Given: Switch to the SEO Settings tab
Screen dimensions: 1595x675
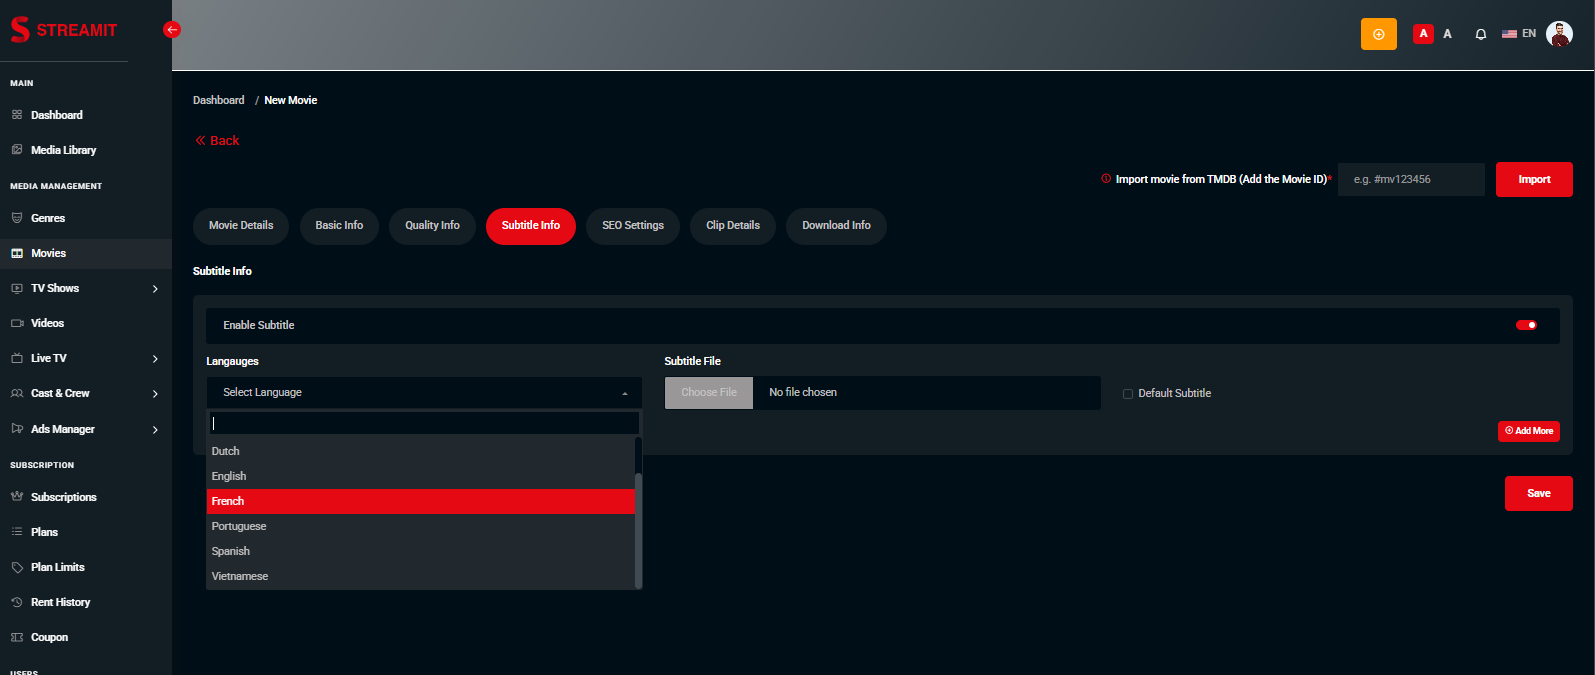Looking at the screenshot, I should pos(632,226).
